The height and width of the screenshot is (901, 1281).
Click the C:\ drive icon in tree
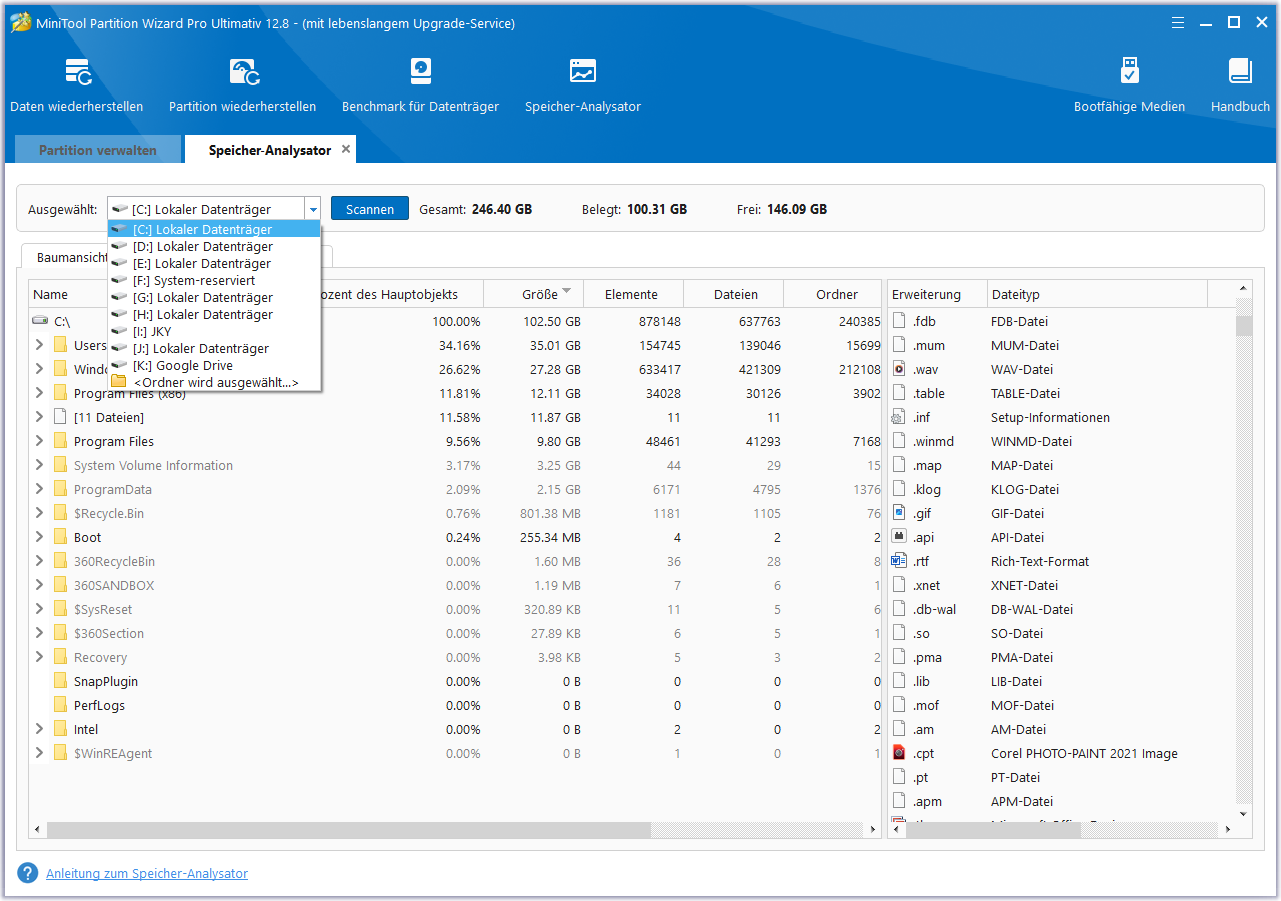(x=40, y=321)
